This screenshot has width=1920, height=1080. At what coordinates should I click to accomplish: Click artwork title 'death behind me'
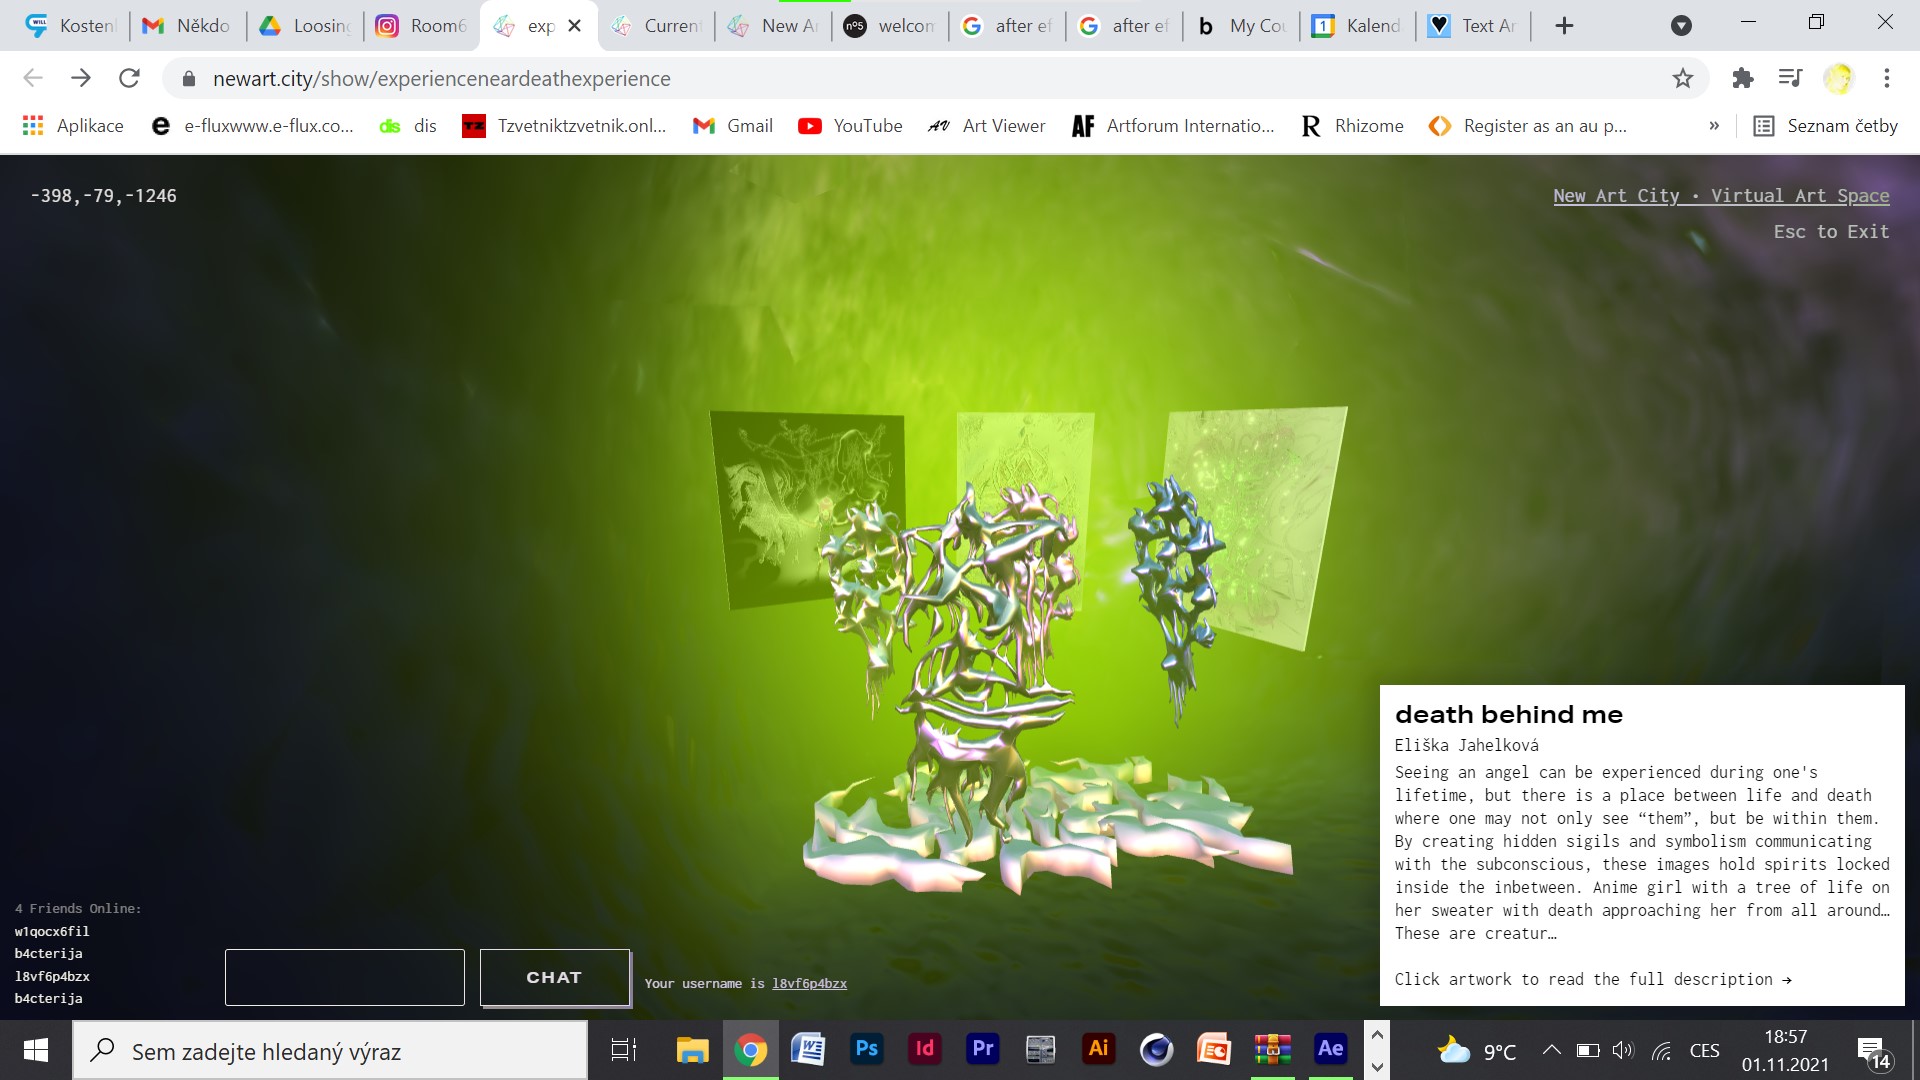pos(1508,714)
